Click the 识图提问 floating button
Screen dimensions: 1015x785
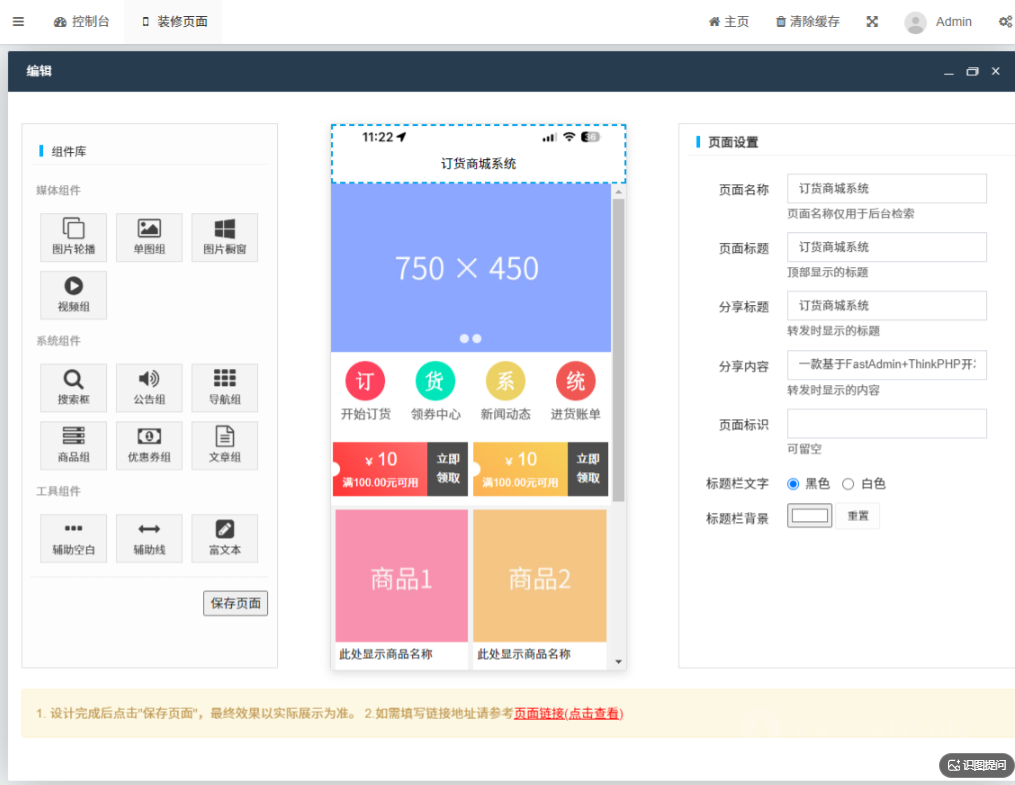pos(976,765)
